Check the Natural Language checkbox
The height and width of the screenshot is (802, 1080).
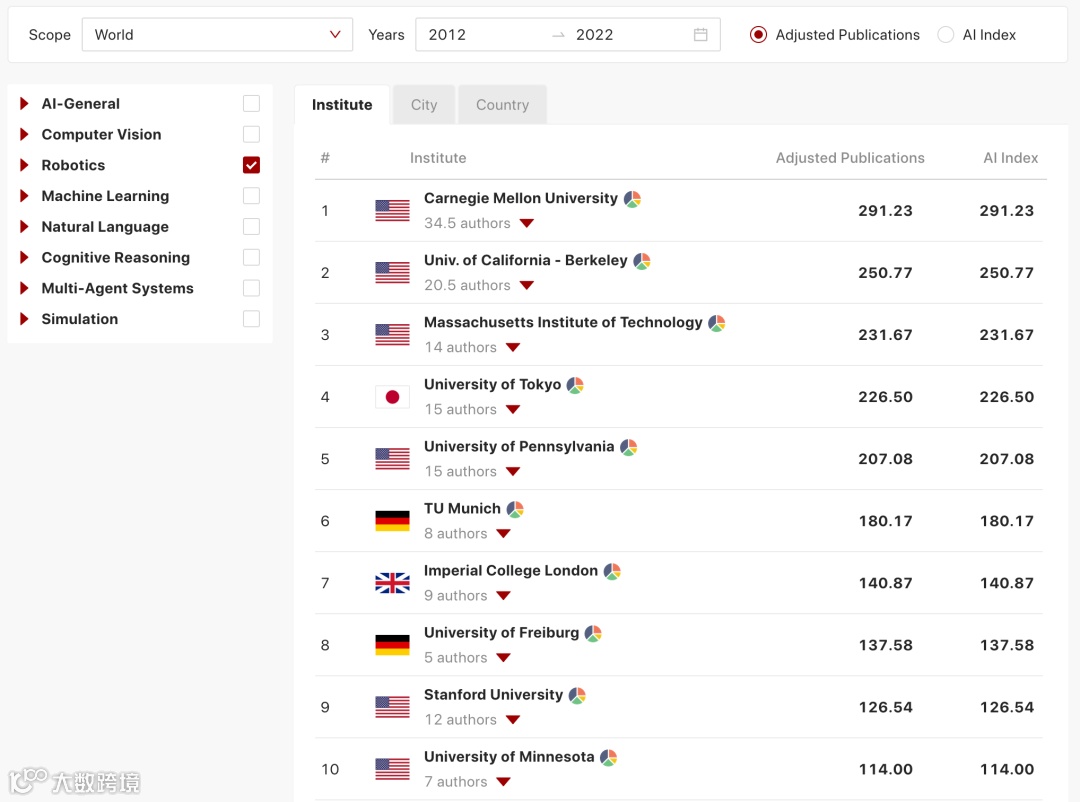pos(251,227)
